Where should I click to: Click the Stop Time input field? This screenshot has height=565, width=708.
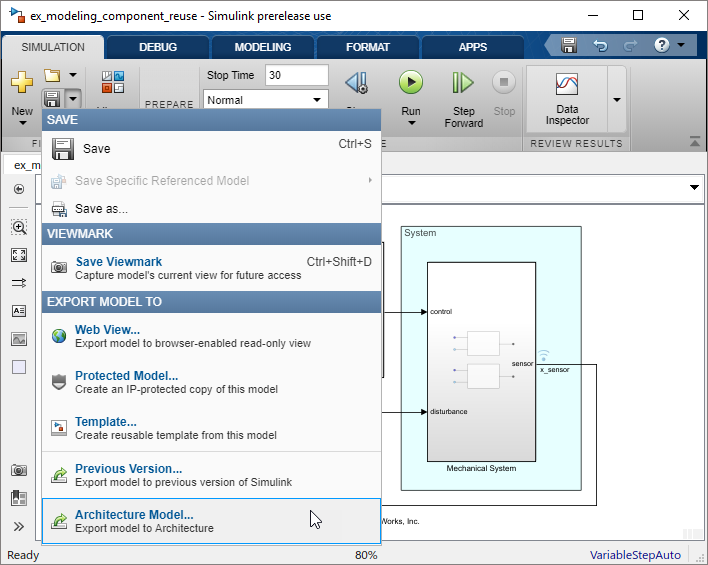[296, 75]
